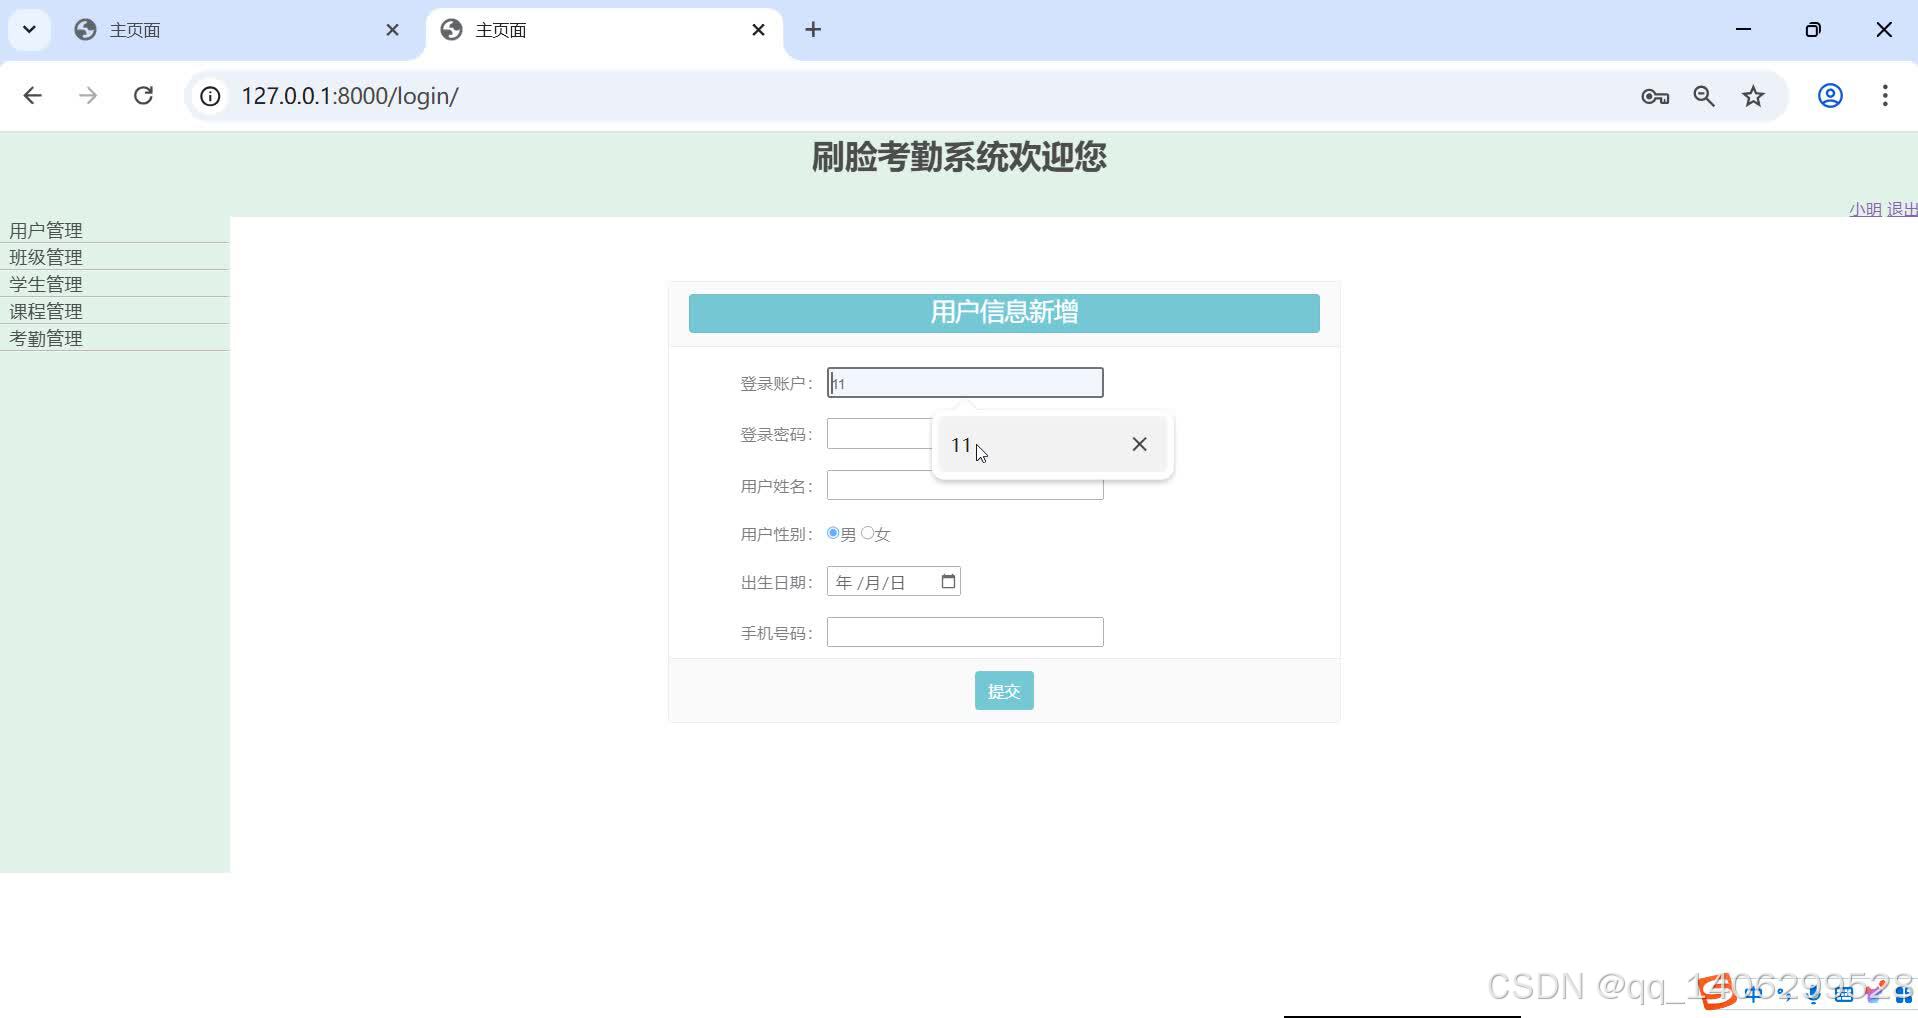Click the magnifier zoom icon in toolbar
The width and height of the screenshot is (1918, 1018).
click(x=1704, y=96)
